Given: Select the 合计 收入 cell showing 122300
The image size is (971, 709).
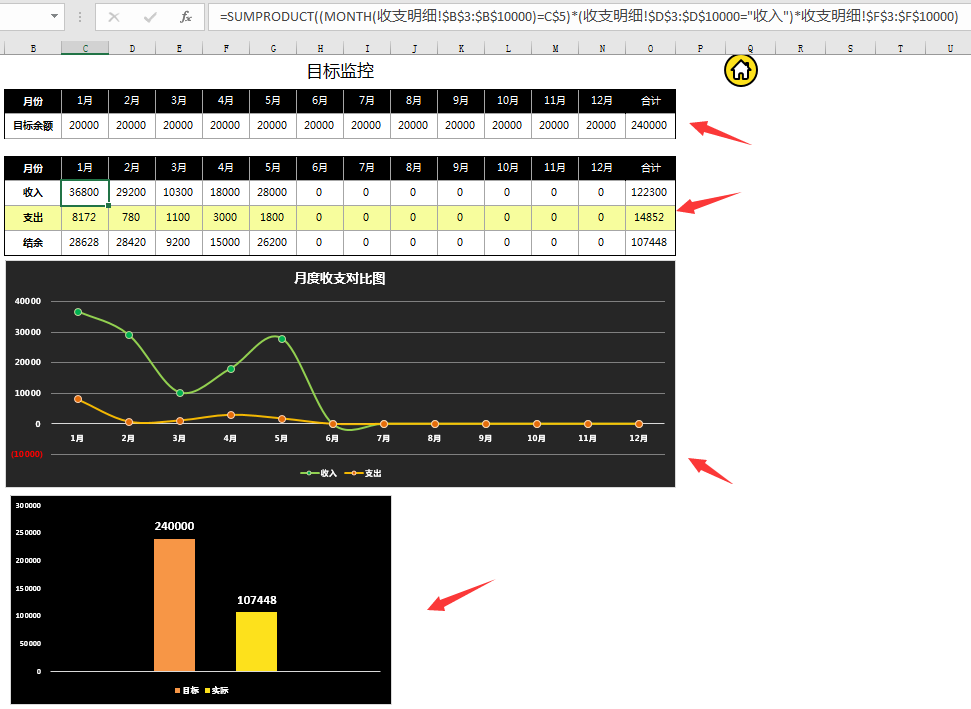Looking at the screenshot, I should pyautogui.click(x=650, y=193).
